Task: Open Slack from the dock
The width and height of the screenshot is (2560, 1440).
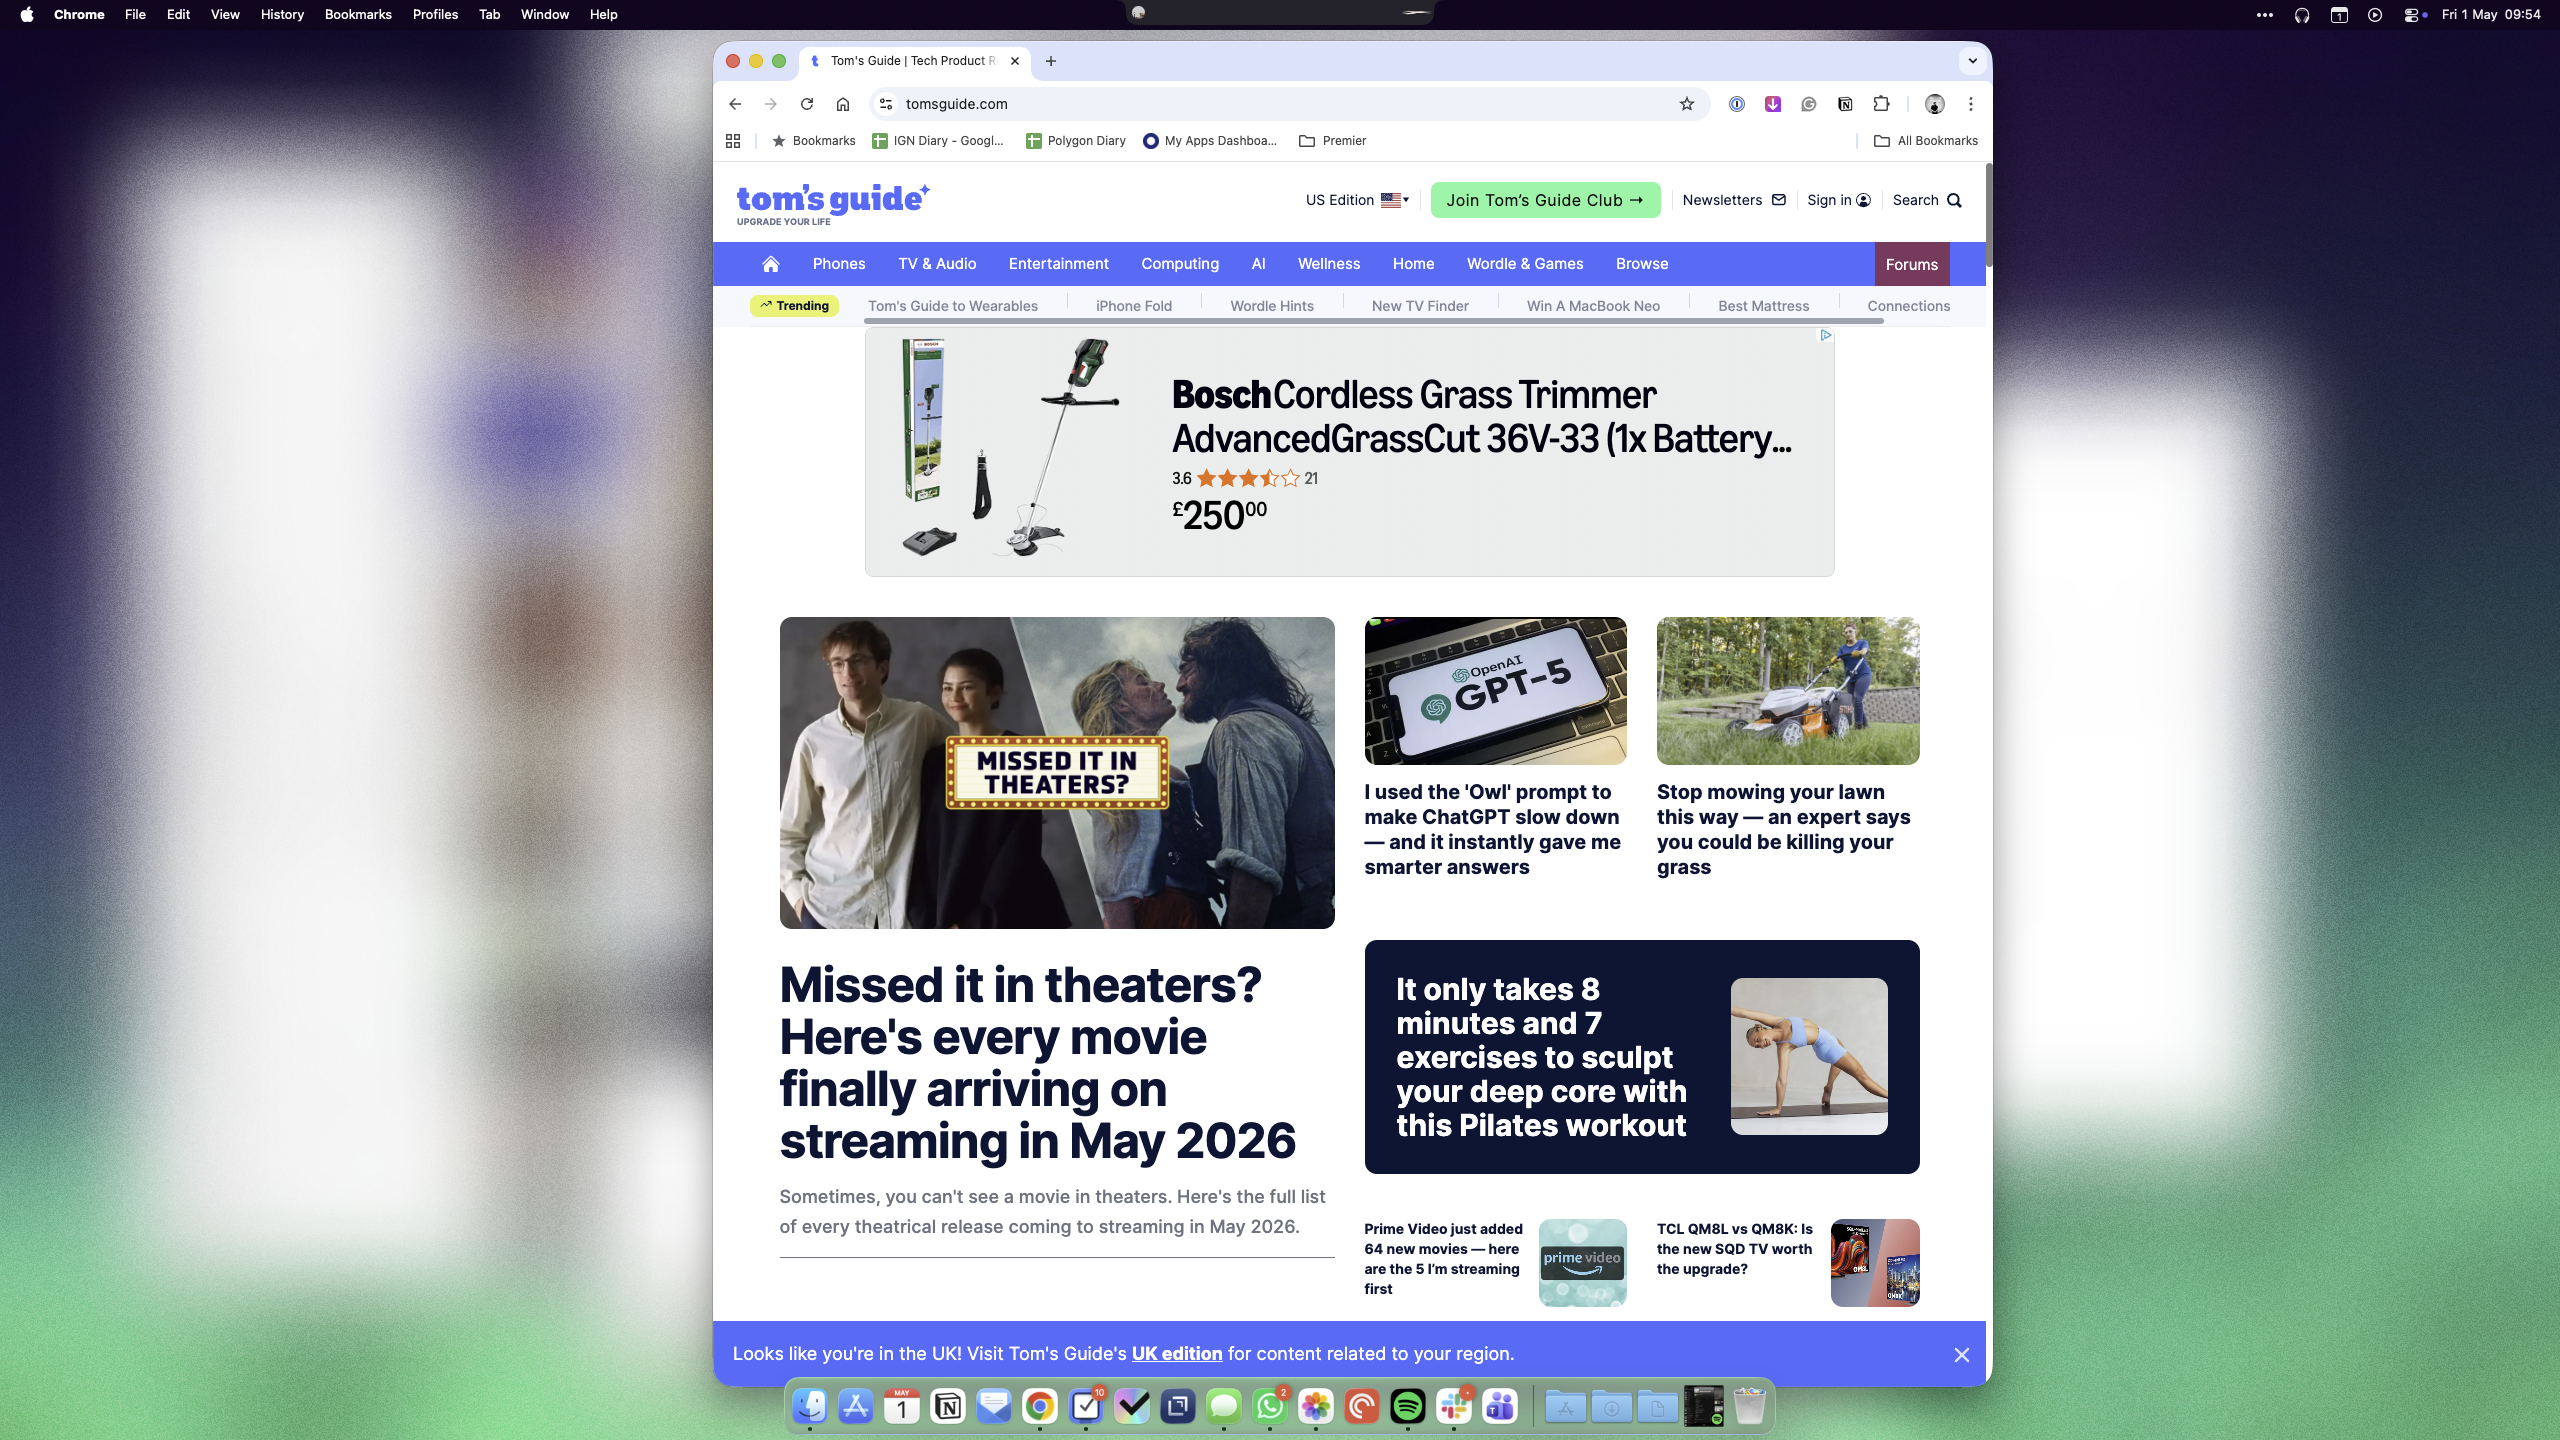Action: 1454,1407
